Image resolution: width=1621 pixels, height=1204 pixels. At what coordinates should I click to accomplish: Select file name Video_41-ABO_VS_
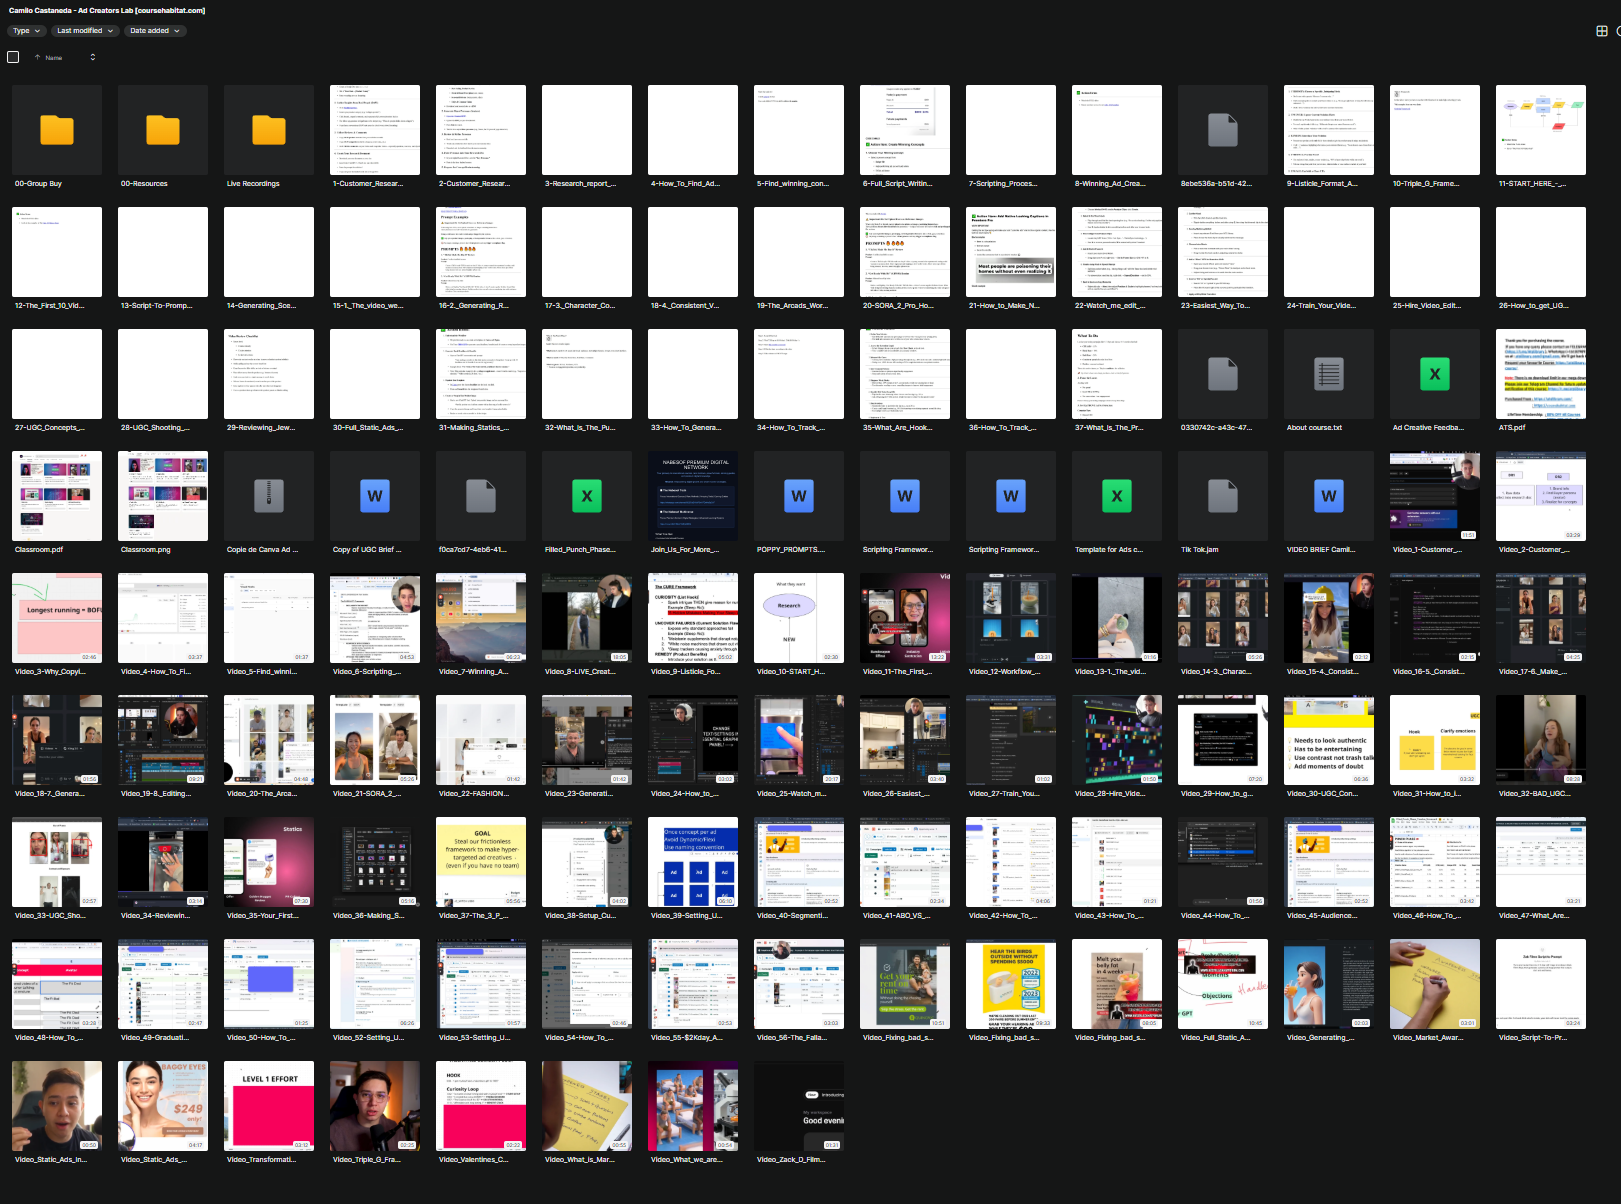pos(897,916)
